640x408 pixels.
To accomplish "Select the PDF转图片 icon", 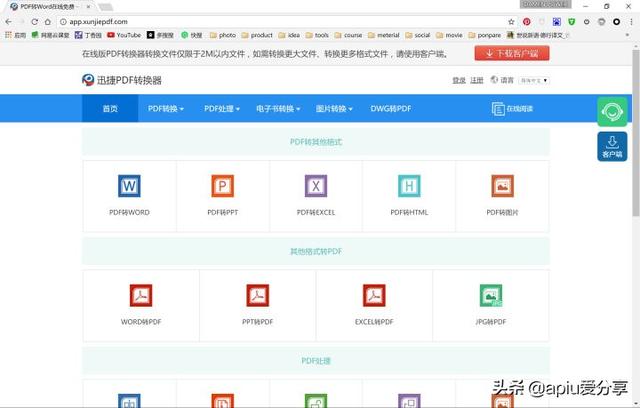I will click(502, 186).
